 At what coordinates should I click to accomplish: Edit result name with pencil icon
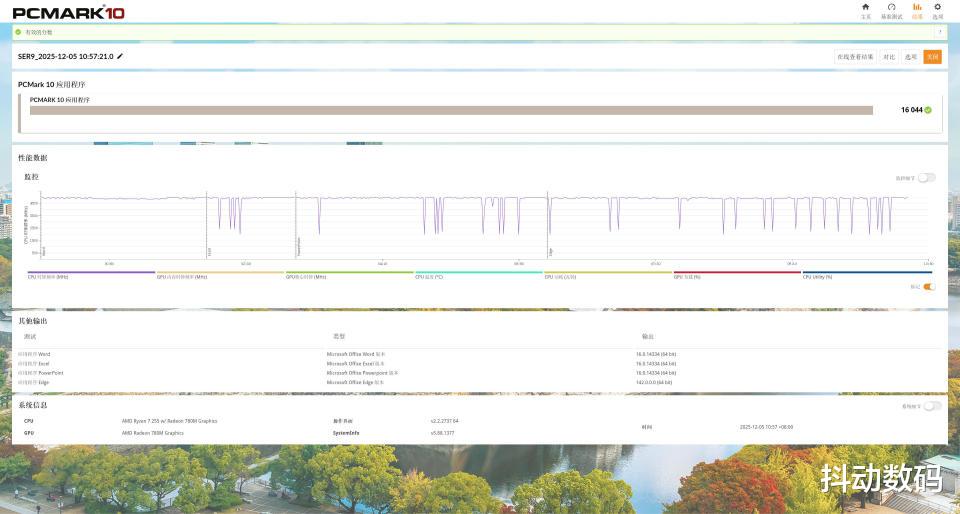click(120, 56)
